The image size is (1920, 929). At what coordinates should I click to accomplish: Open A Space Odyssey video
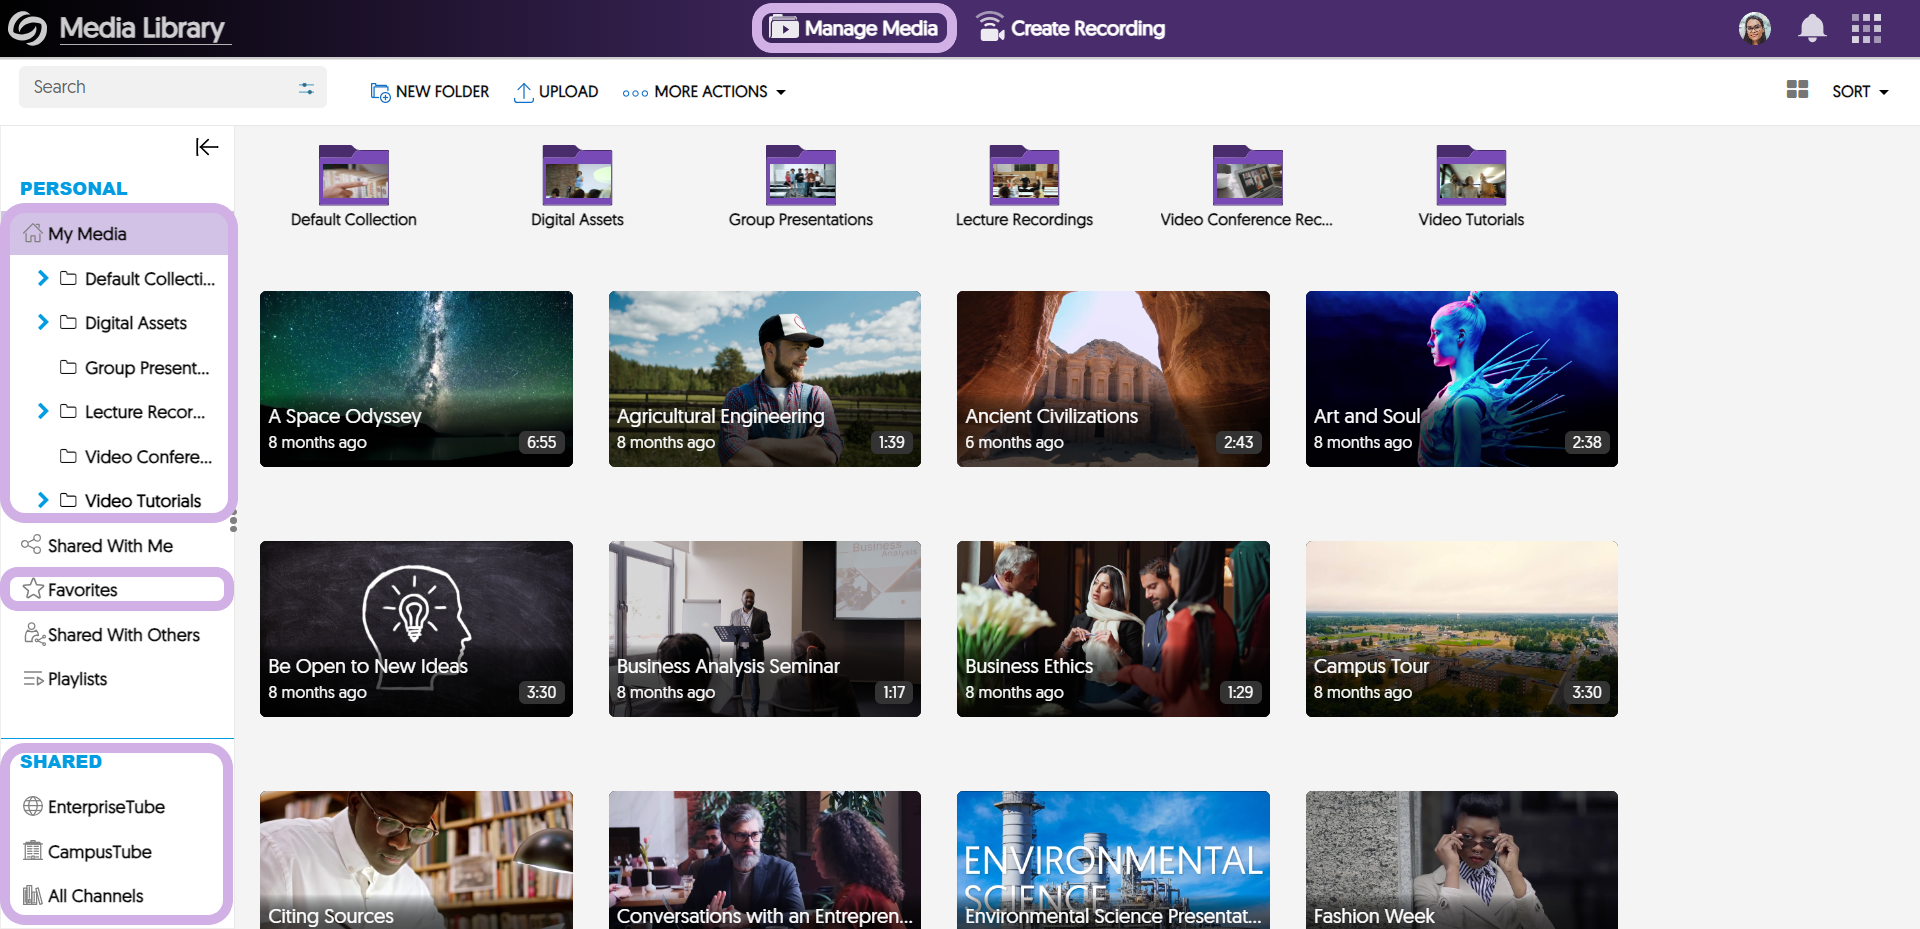416,379
